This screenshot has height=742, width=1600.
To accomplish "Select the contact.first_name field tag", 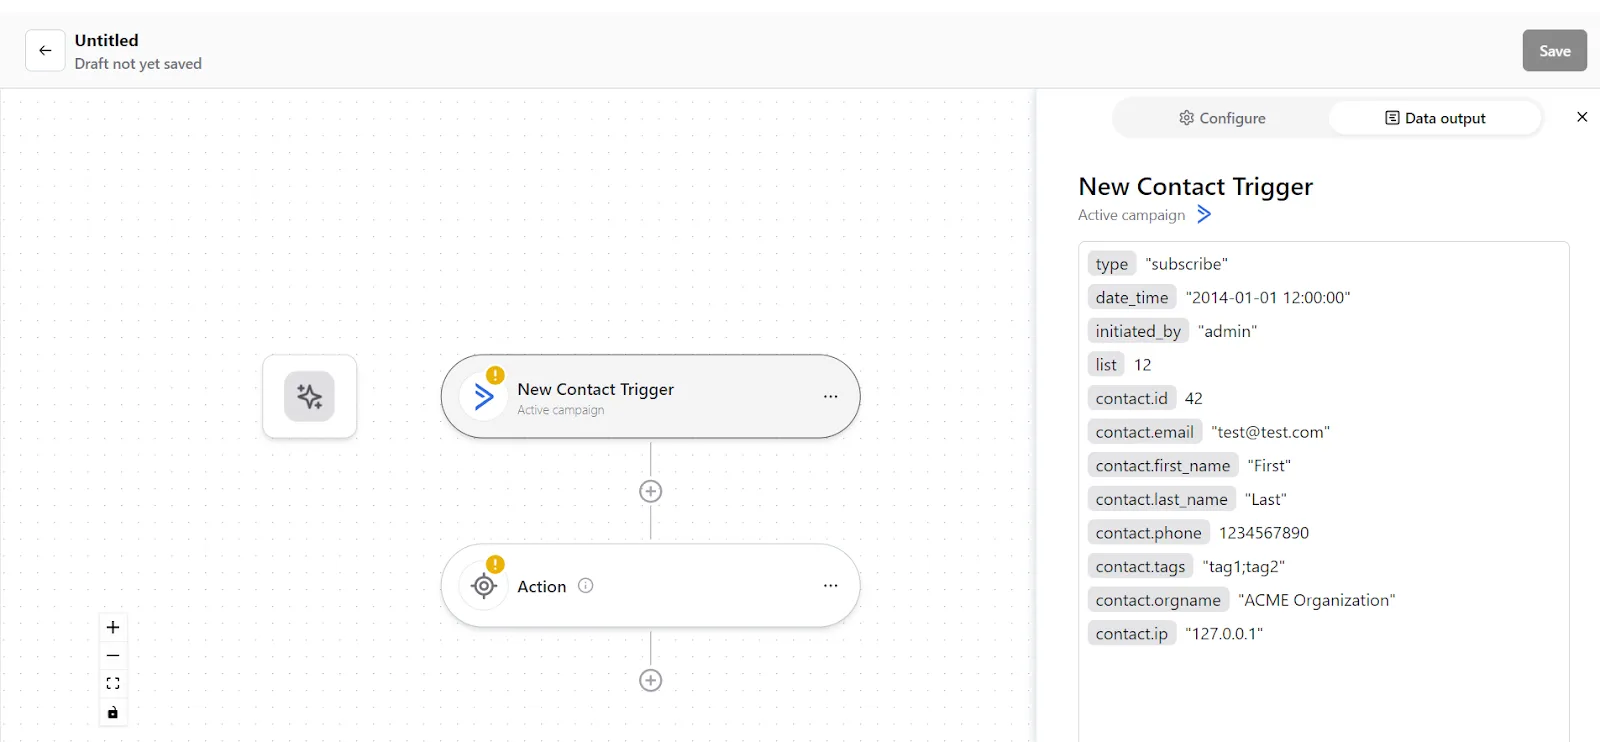I will pos(1163,466).
